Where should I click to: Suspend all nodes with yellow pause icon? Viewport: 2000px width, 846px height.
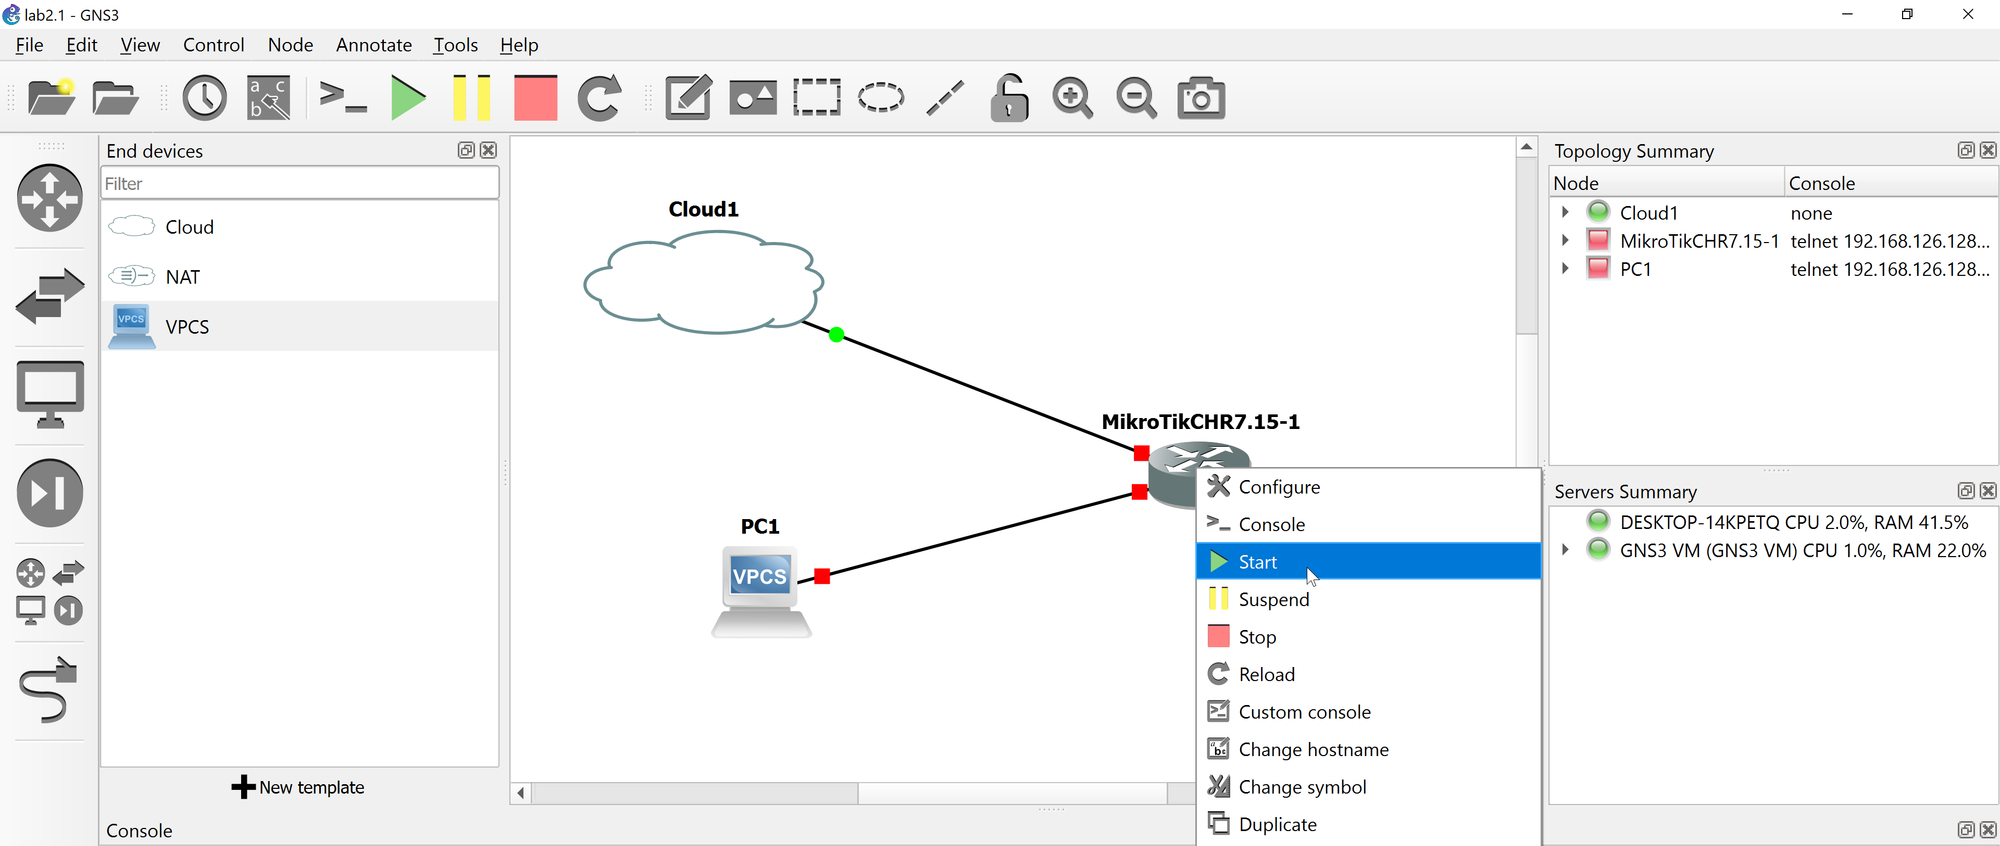pyautogui.click(x=471, y=98)
